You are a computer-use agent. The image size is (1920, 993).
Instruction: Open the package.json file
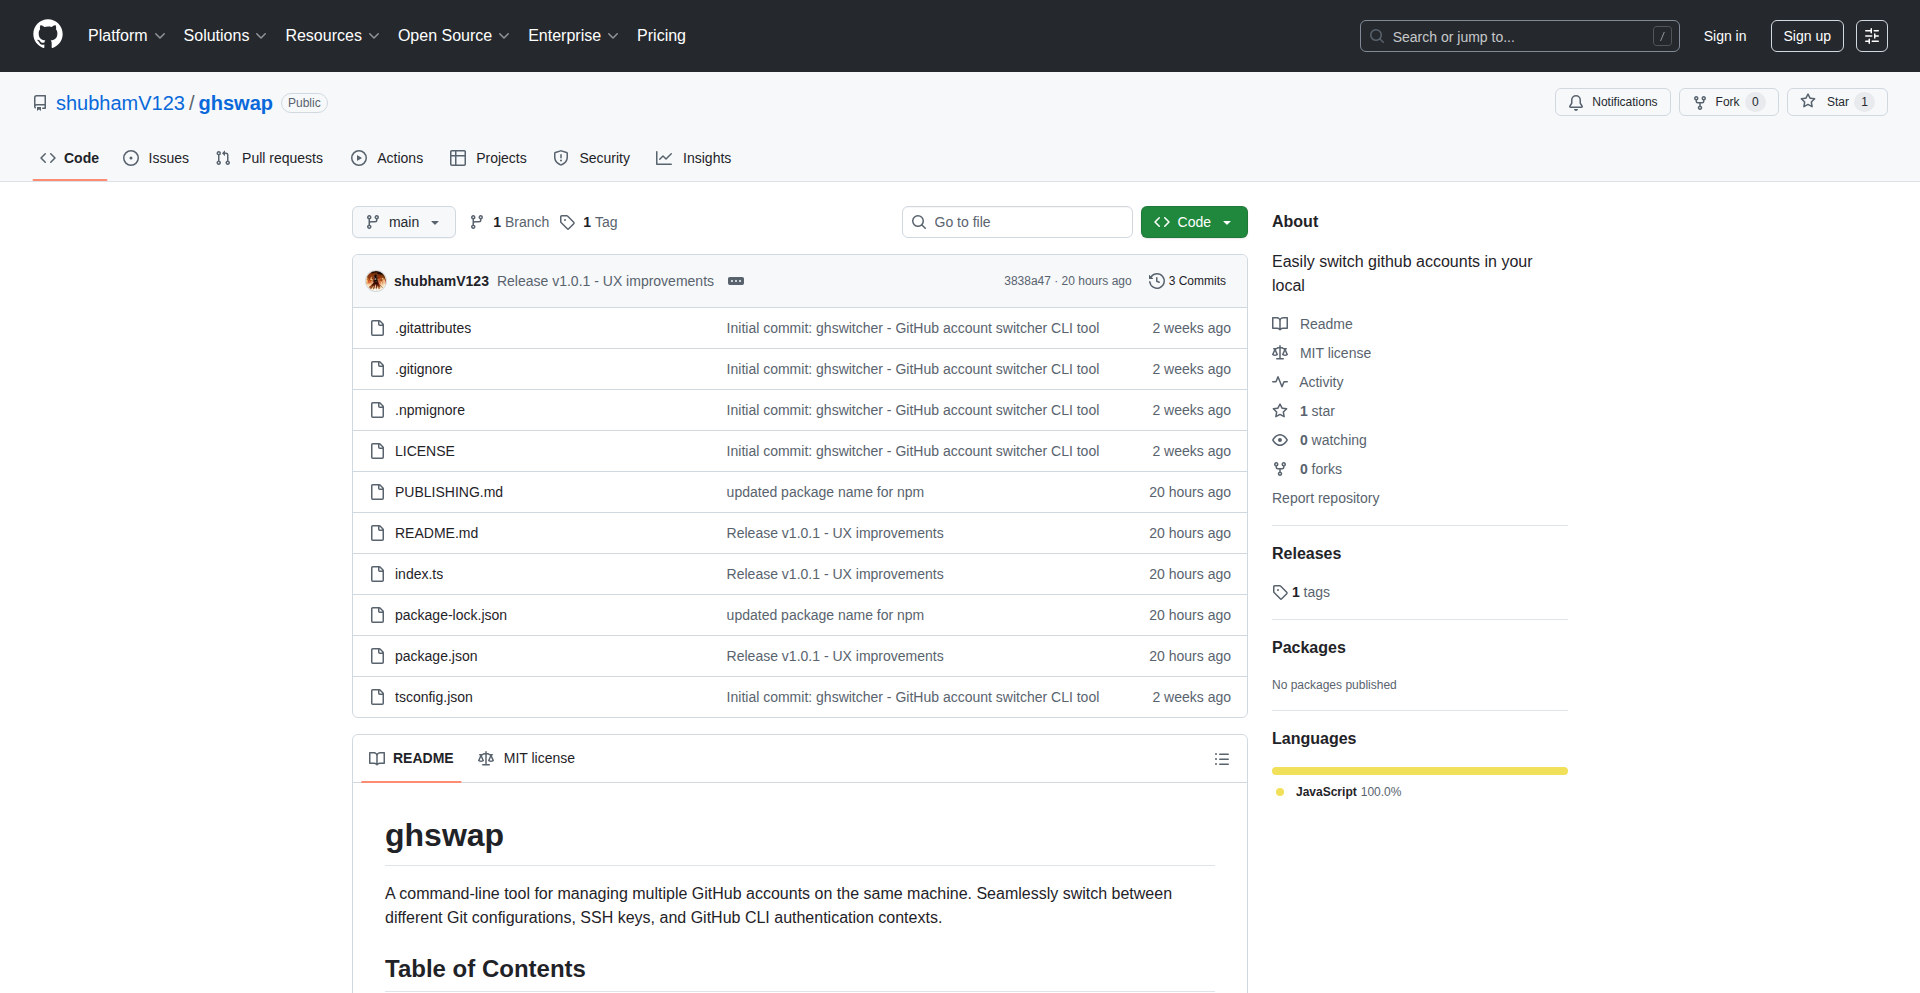435,656
